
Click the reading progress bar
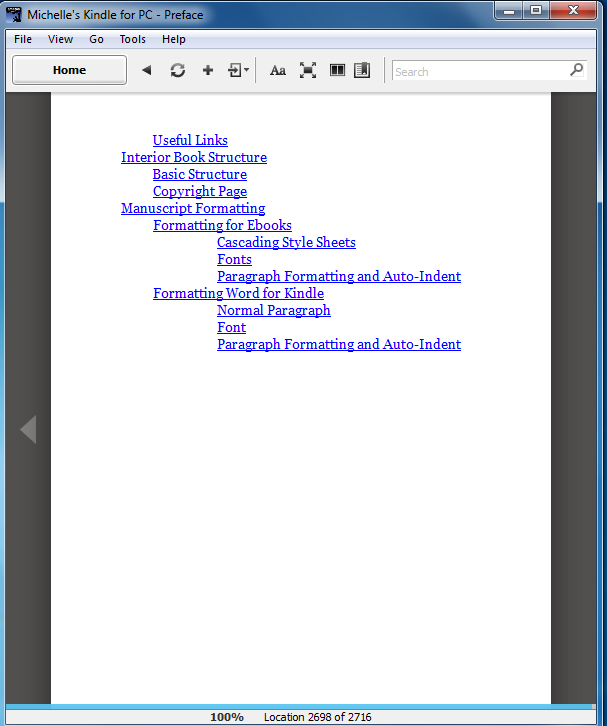(300, 707)
